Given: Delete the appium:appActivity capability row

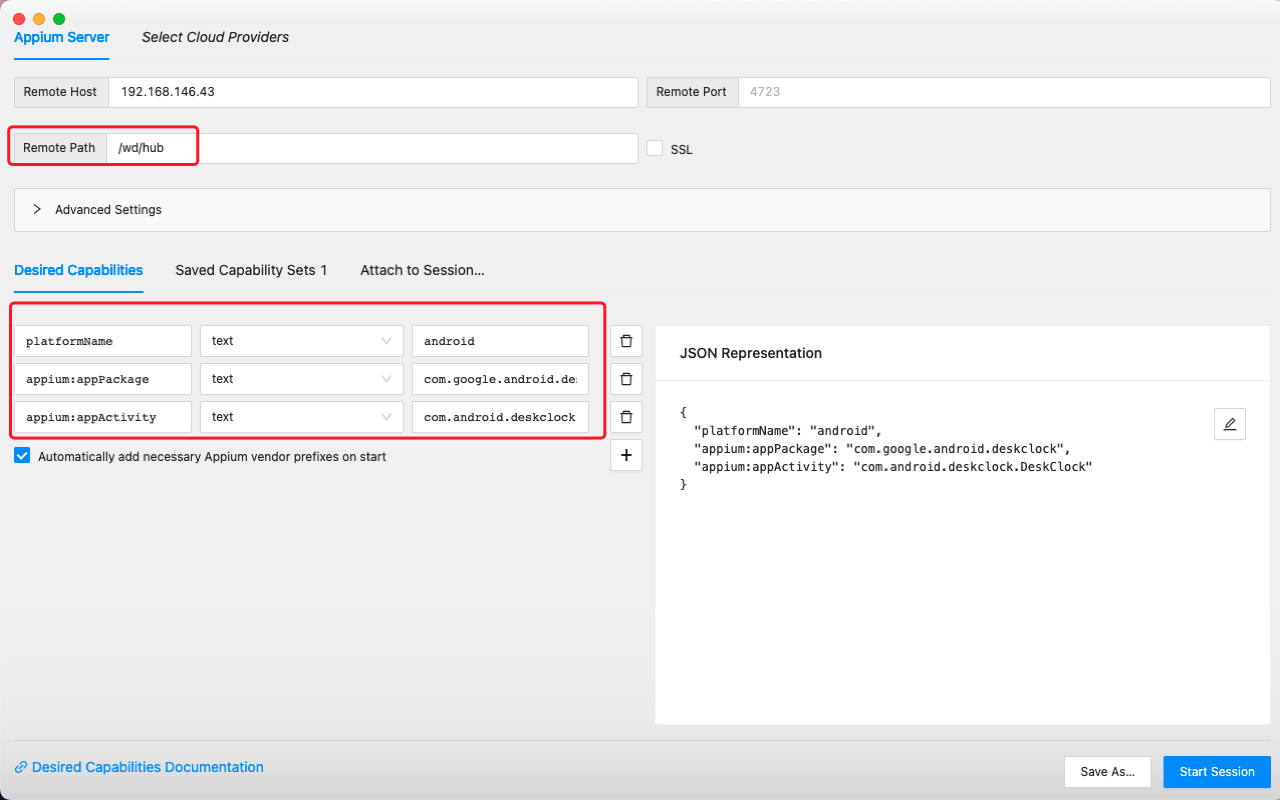Looking at the screenshot, I should tap(626, 417).
